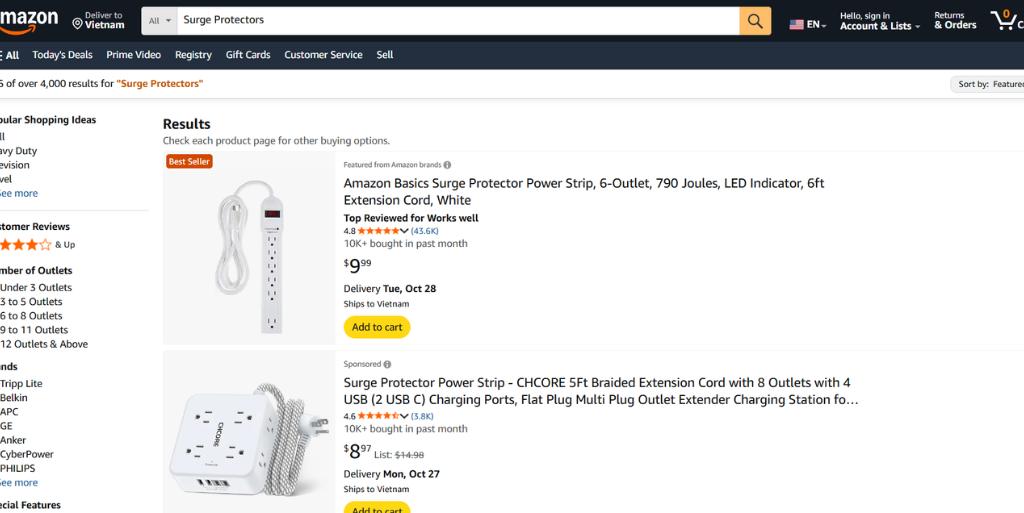The height and width of the screenshot is (513, 1024).
Task: Click the orange search magnifier button
Action: (x=755, y=20)
